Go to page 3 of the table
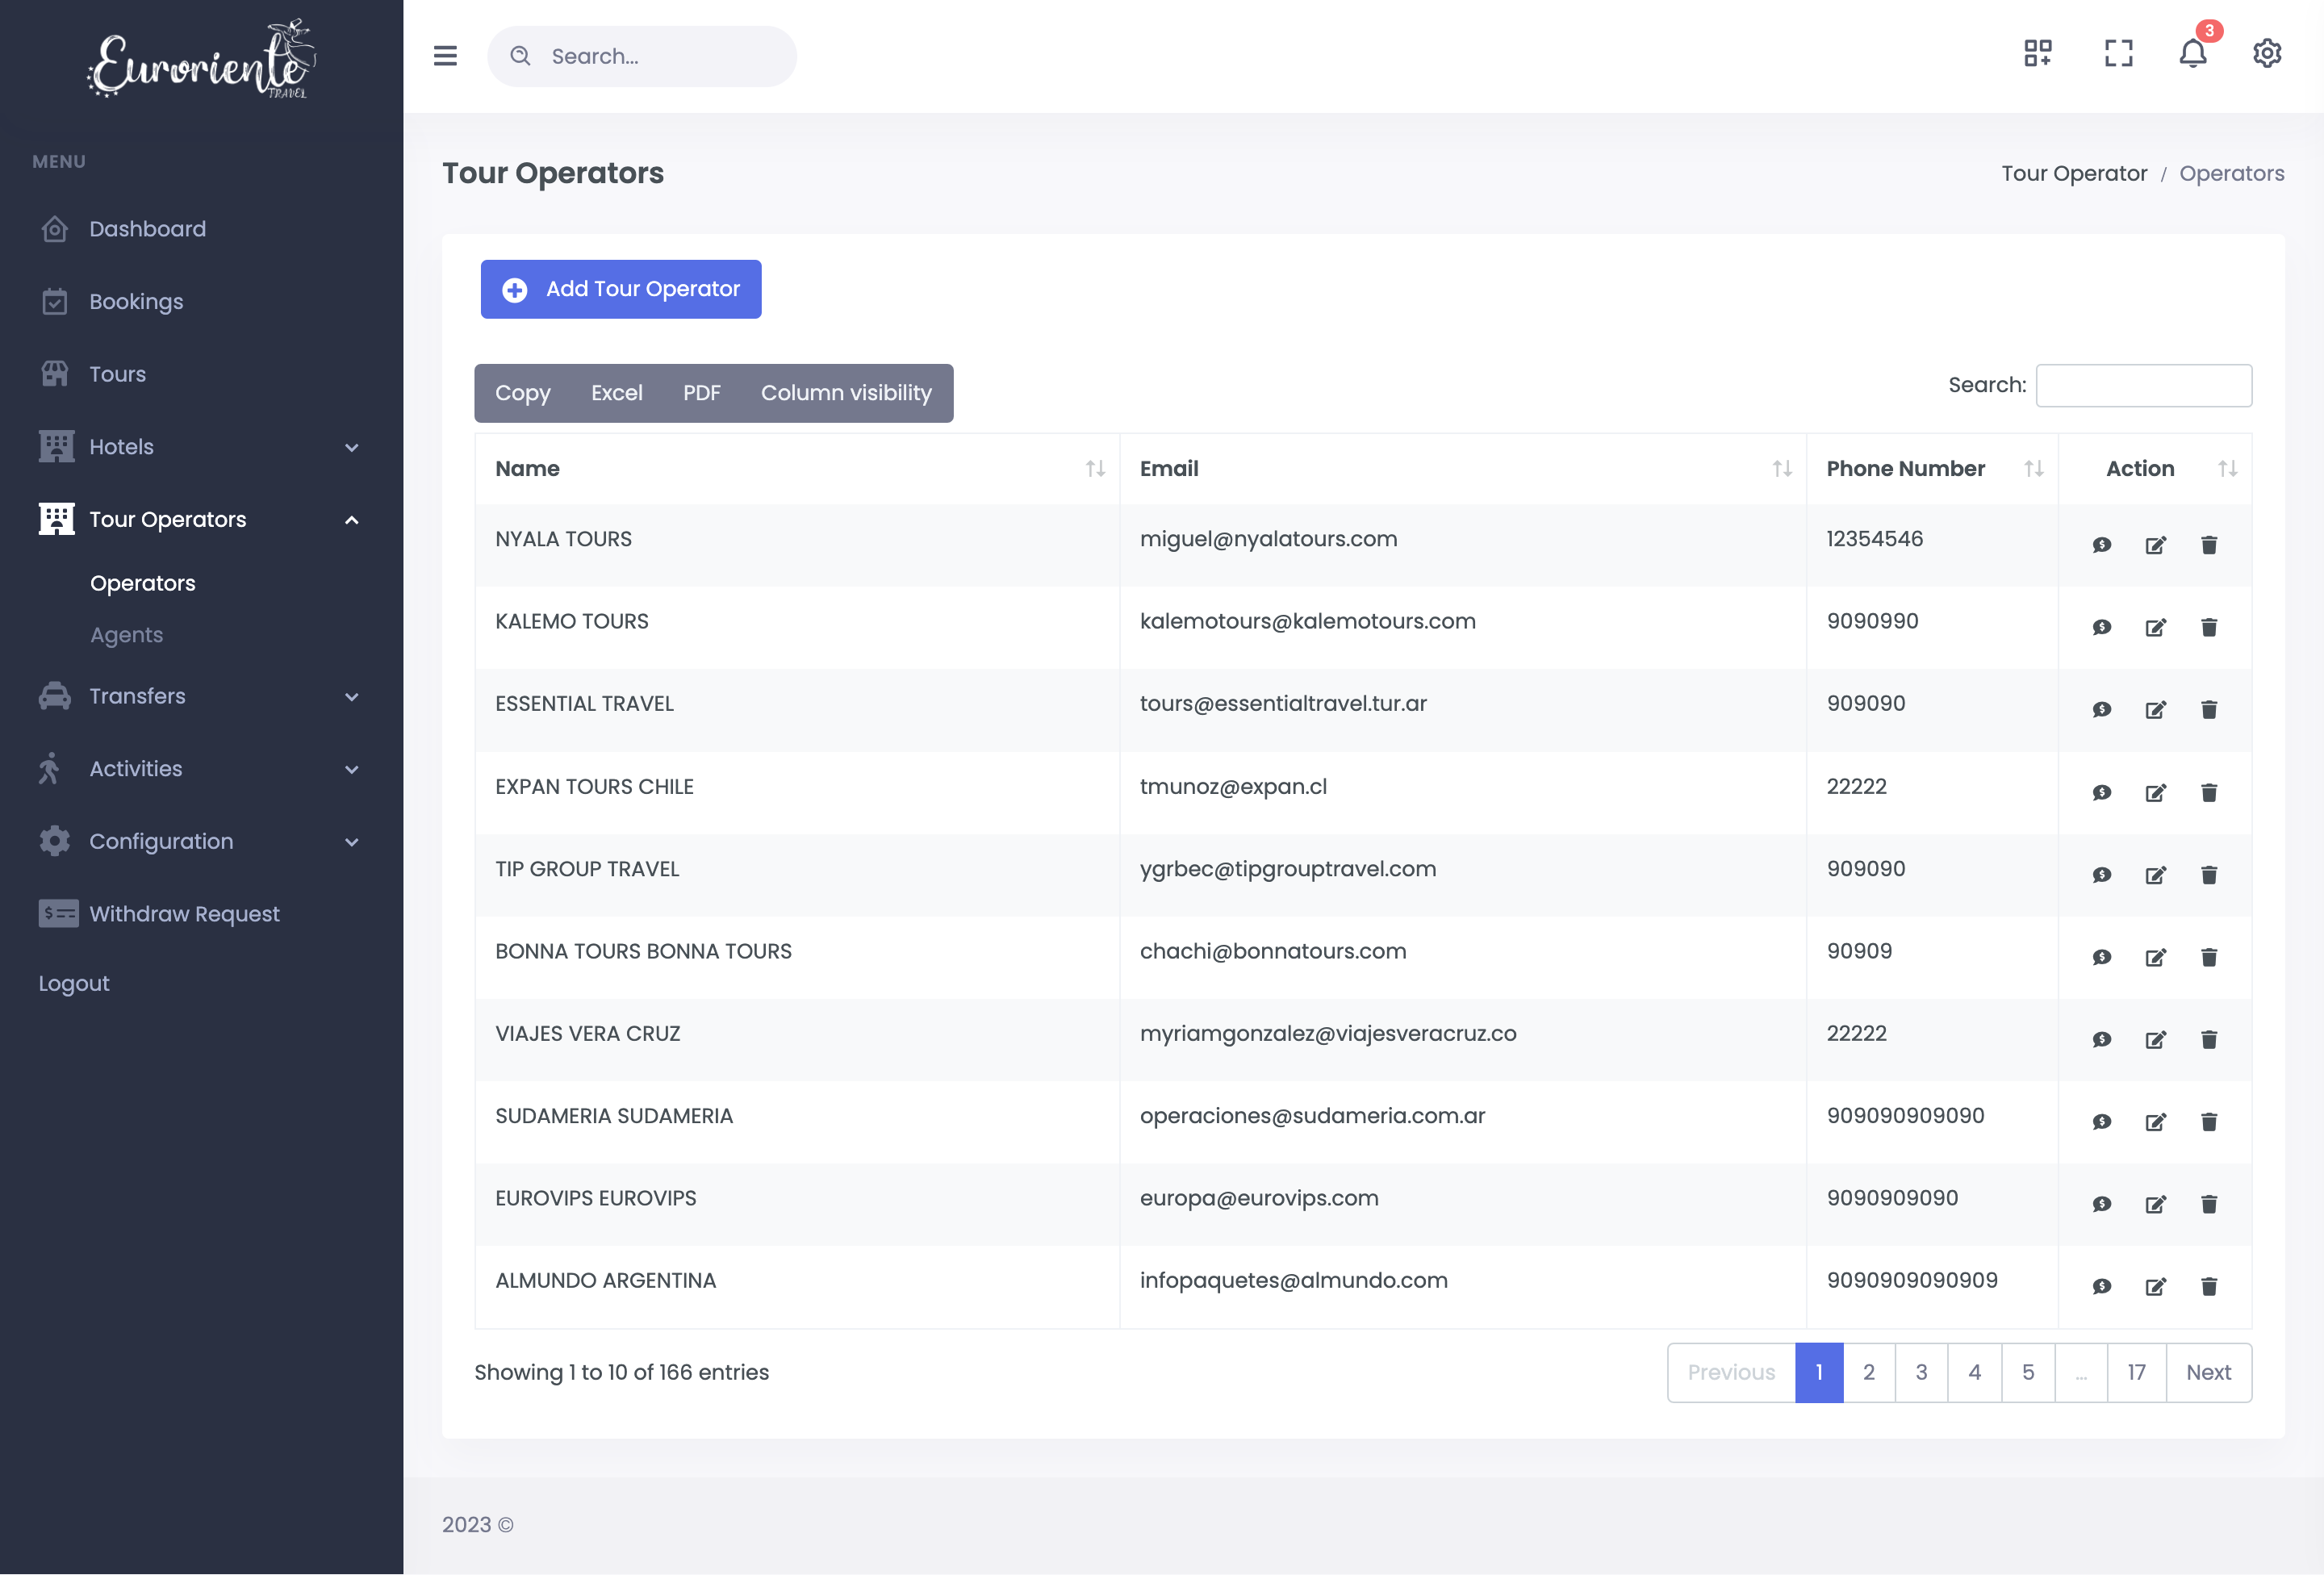Image resolution: width=2324 pixels, height=1575 pixels. click(1921, 1373)
